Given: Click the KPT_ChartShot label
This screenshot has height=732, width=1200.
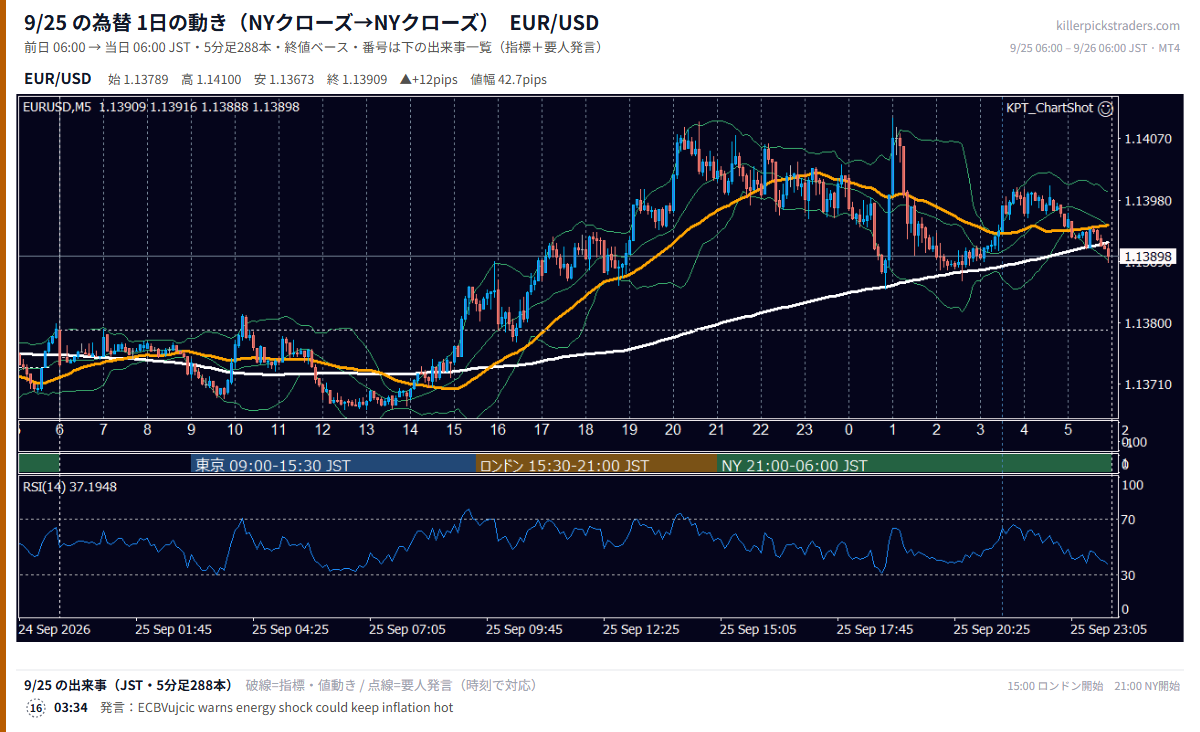Looking at the screenshot, I should 1050,108.
